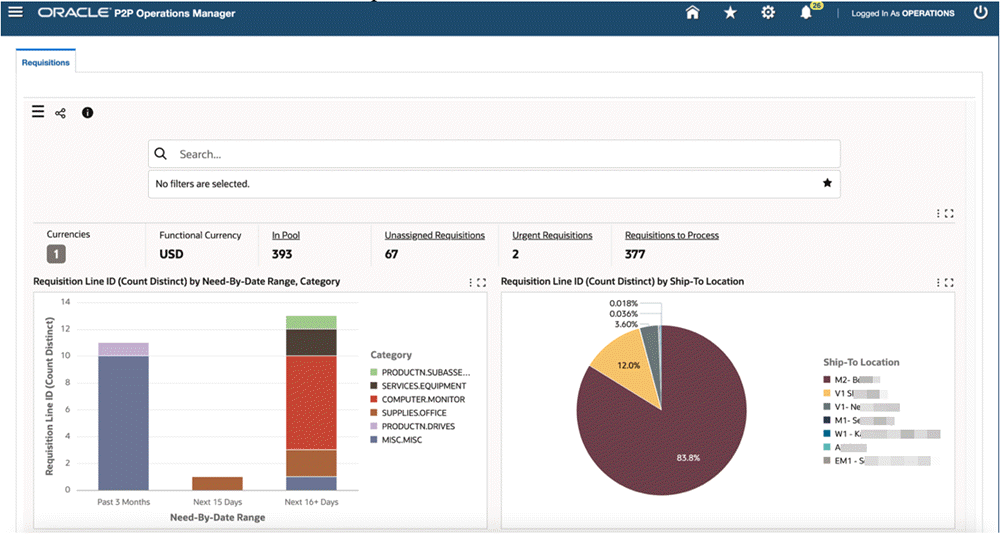
Task: Maximize the Need-By-Date Range chart
Action: [482, 282]
